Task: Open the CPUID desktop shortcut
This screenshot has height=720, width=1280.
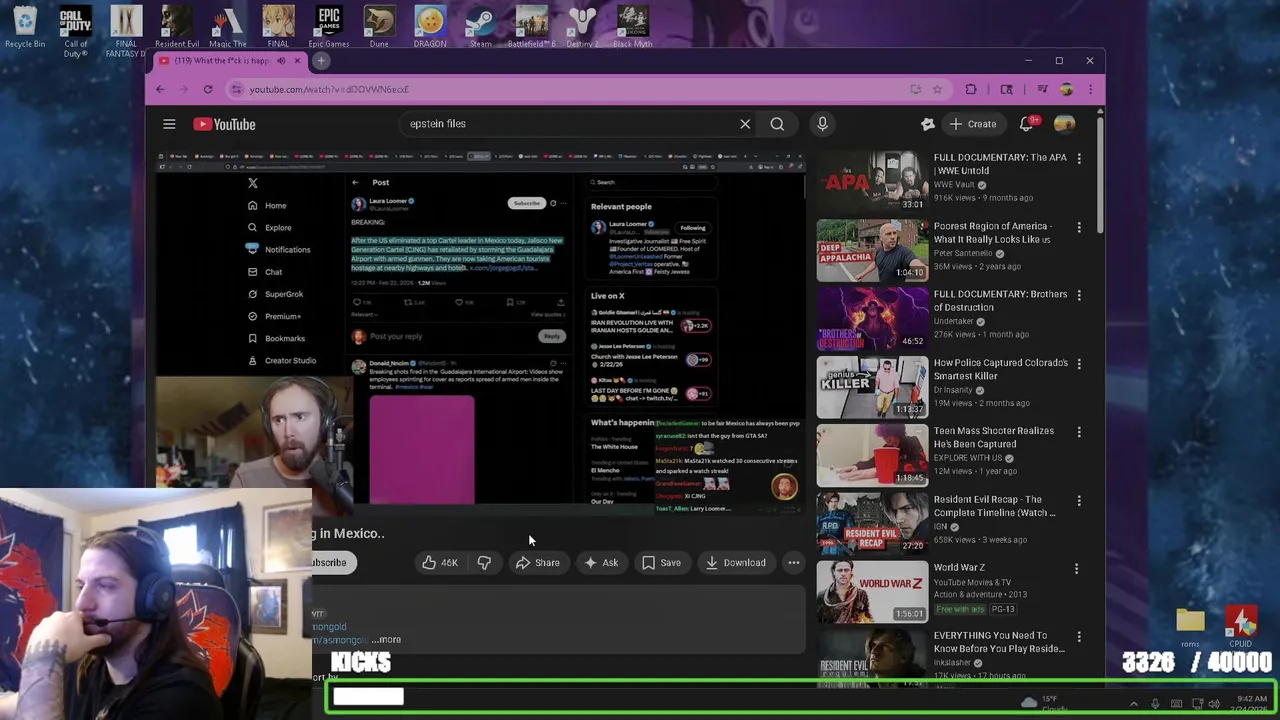Action: tap(1241, 627)
